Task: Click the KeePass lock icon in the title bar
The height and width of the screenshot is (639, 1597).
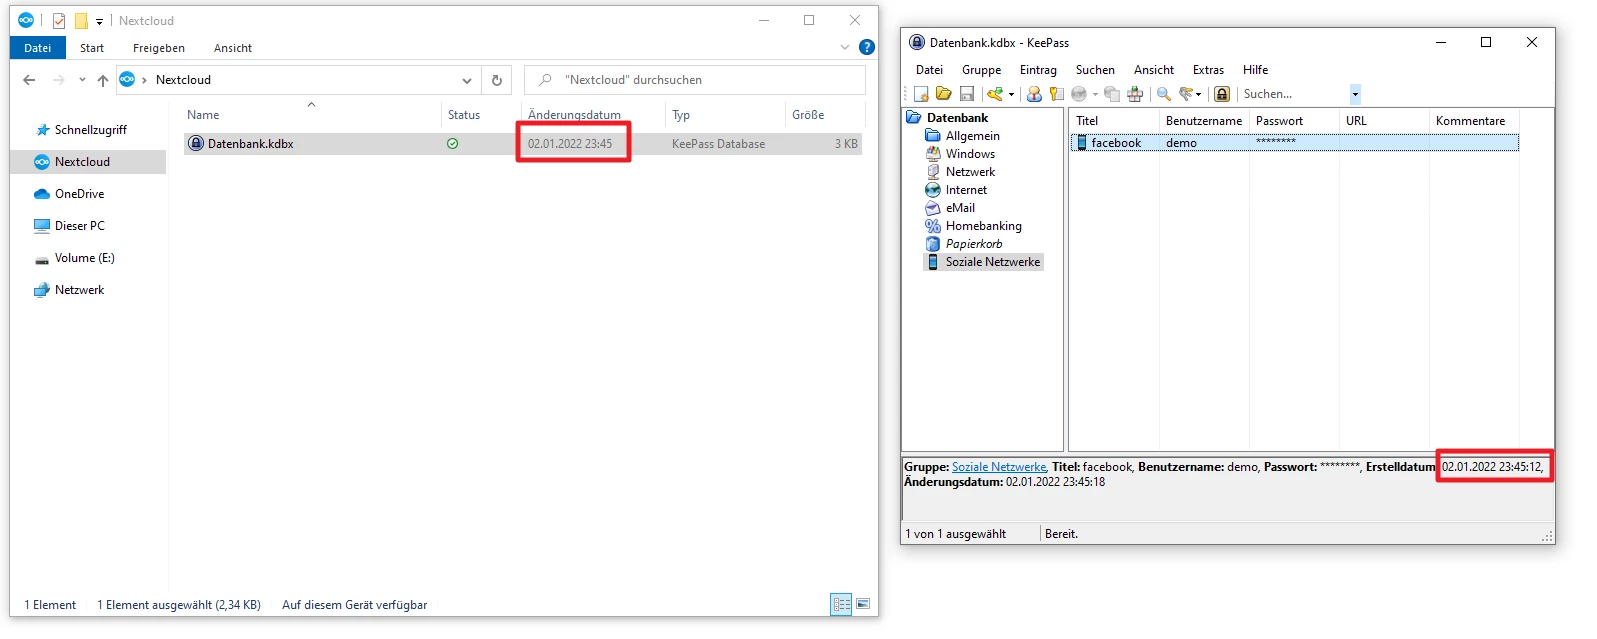Action: point(917,42)
